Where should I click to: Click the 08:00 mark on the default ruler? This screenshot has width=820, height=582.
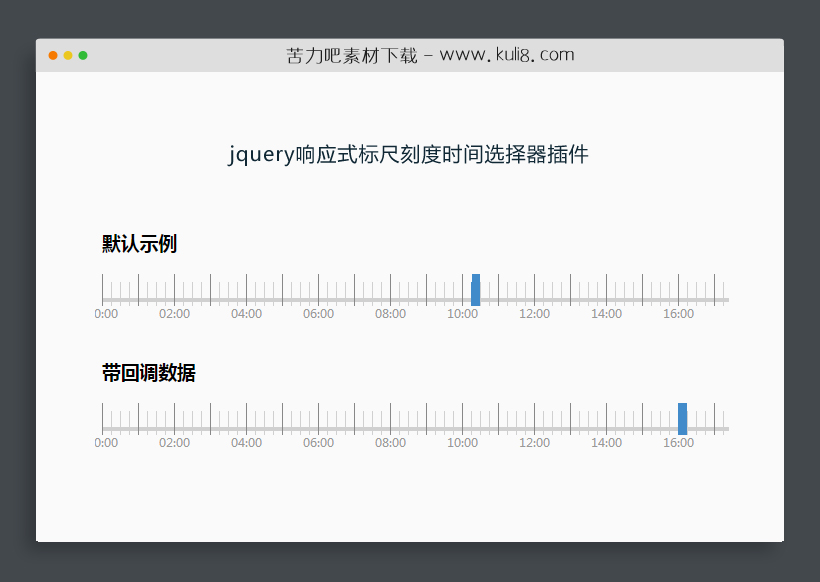coord(391,313)
